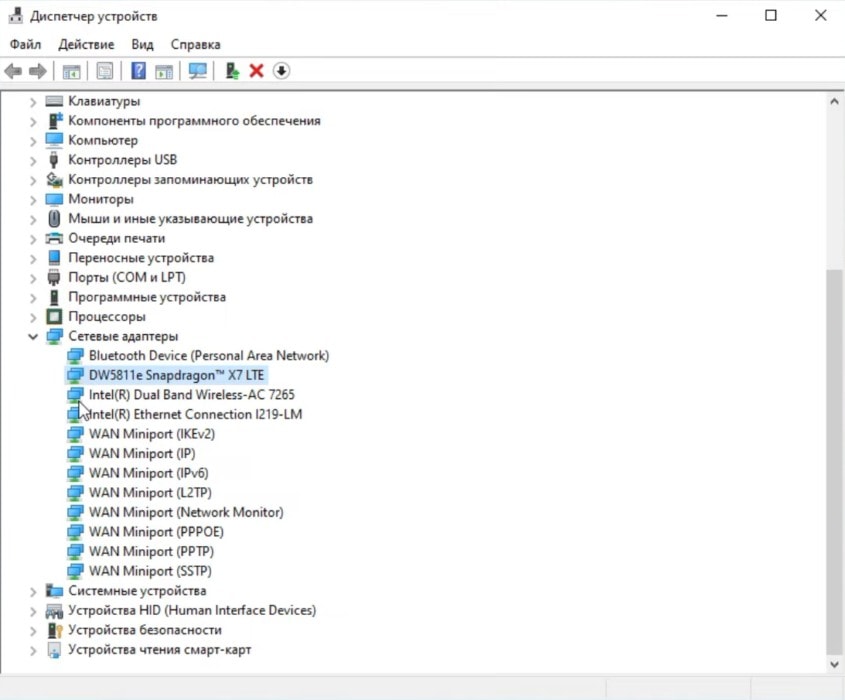Open the blue question mark help icon
The image size is (845, 700).
tap(139, 71)
